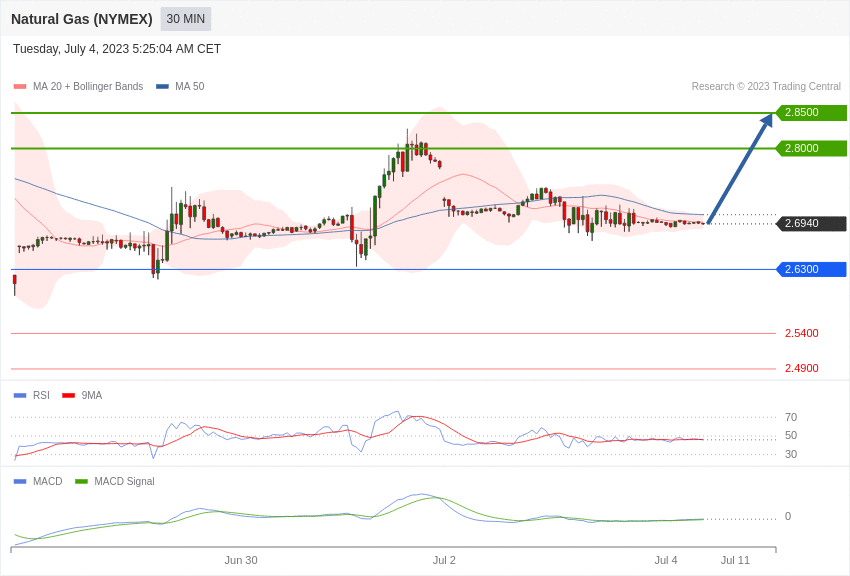850x576 pixels.
Task: Click the 2.8000 resistance price tag
Action: [x=812, y=148]
